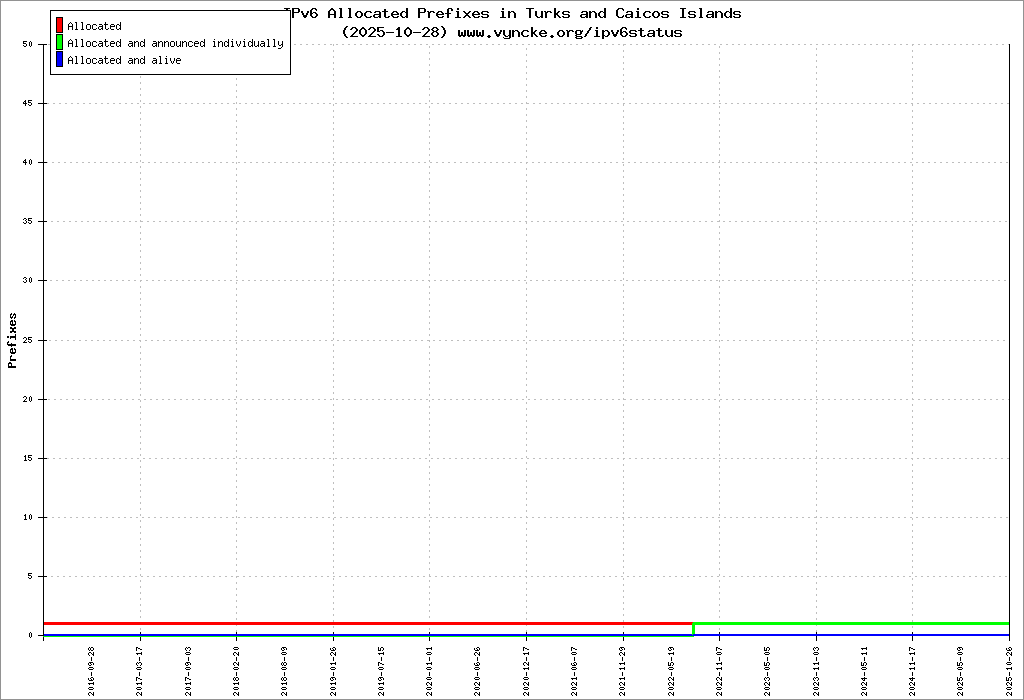Pick the 2020-01-01 date label
Screen dimensions: 1024x700
point(430,670)
